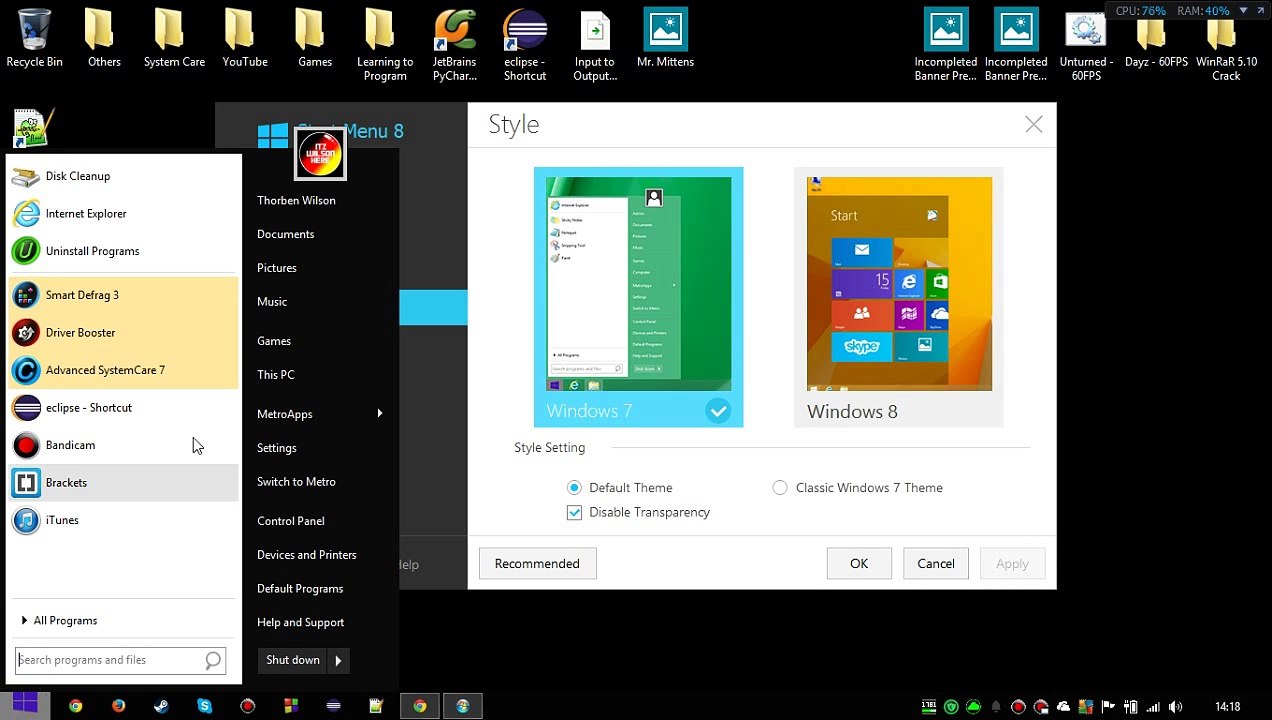Image resolution: width=1272 pixels, height=720 pixels.
Task: Click the Recommended button in Style dialog
Action: pos(537,564)
